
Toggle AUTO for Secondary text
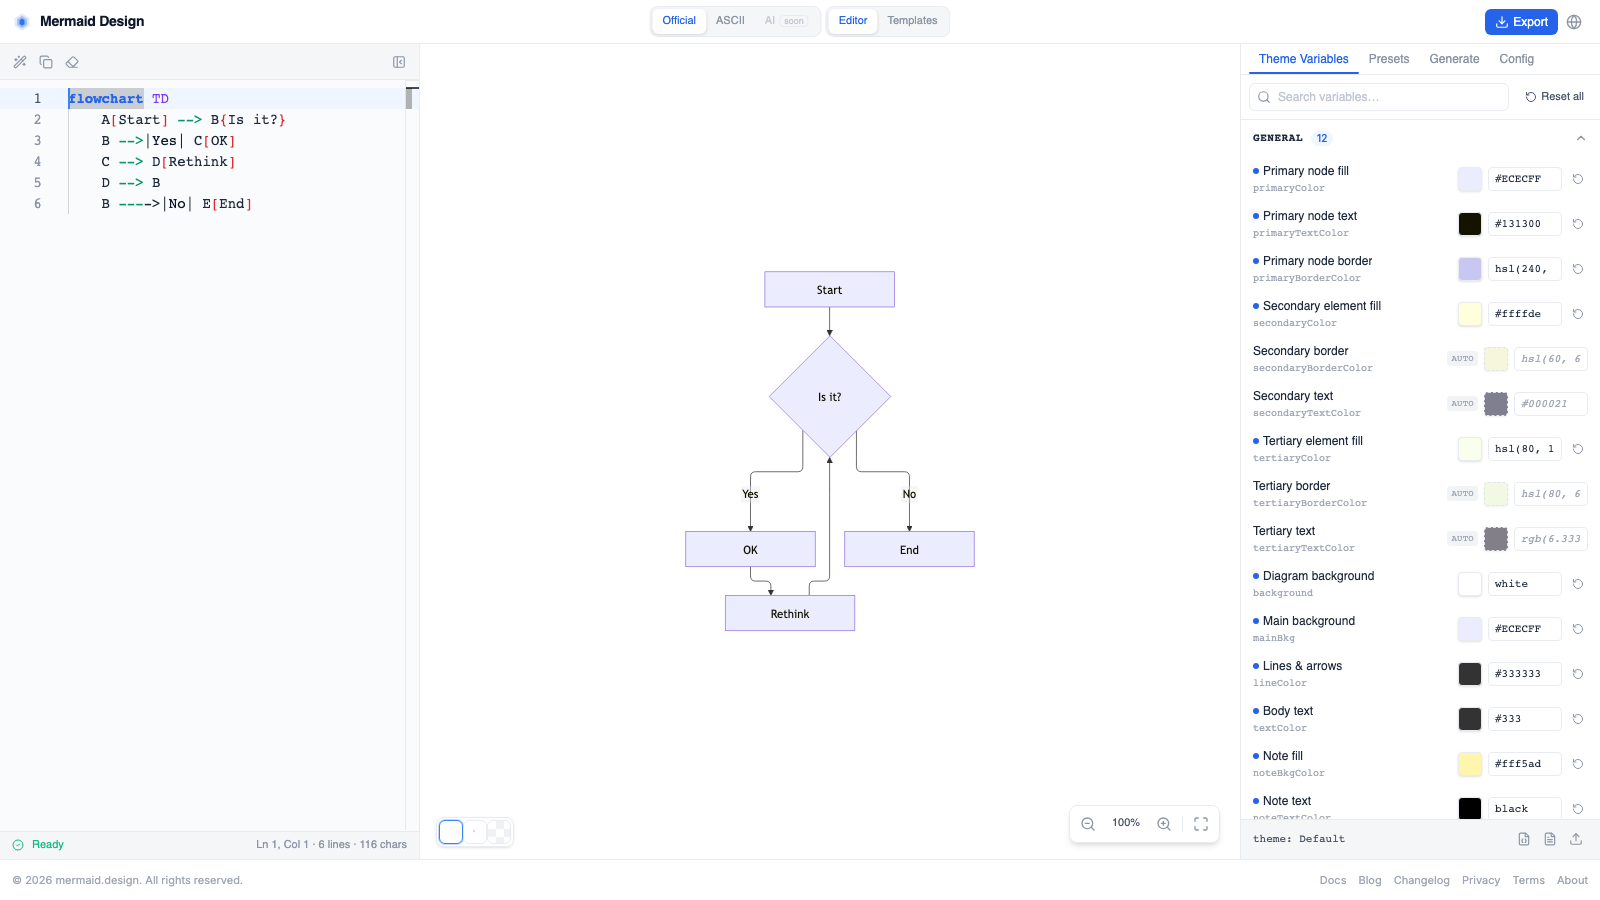click(1462, 404)
